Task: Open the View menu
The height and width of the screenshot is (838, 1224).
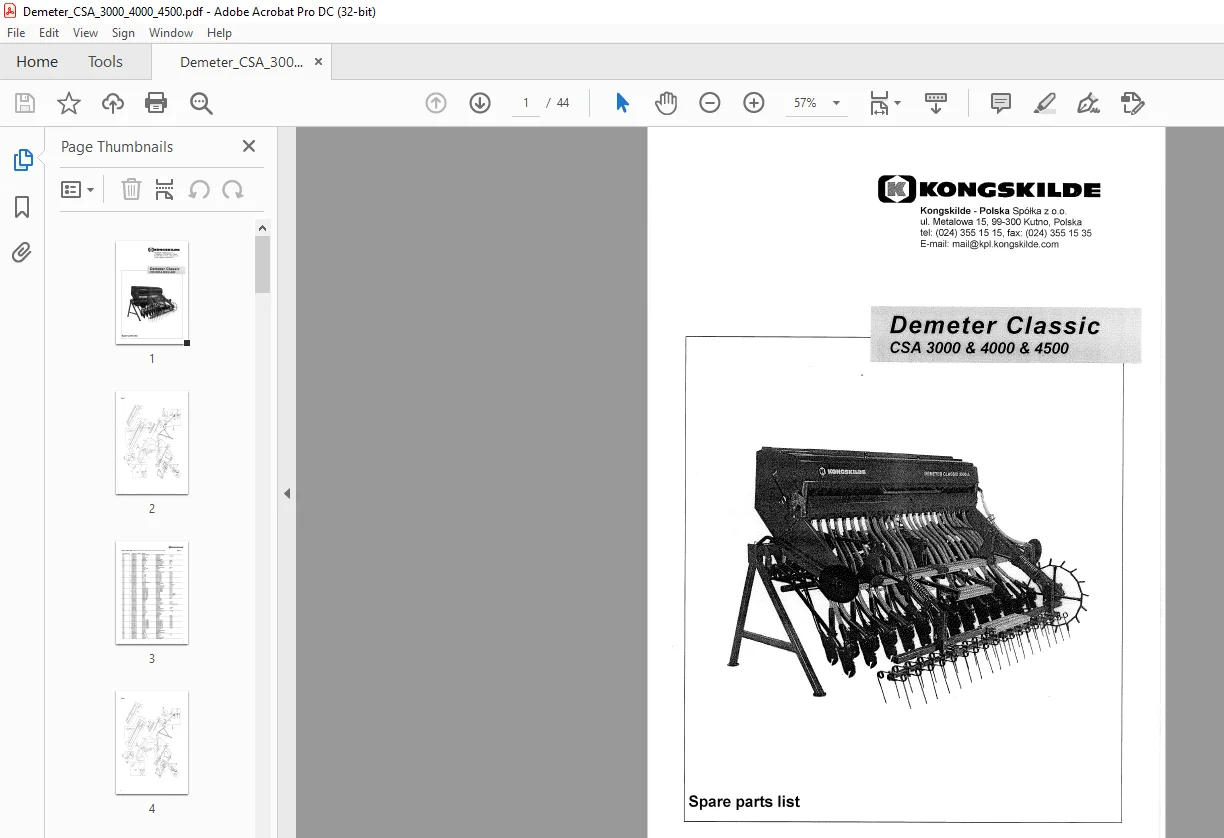Action: [x=86, y=33]
